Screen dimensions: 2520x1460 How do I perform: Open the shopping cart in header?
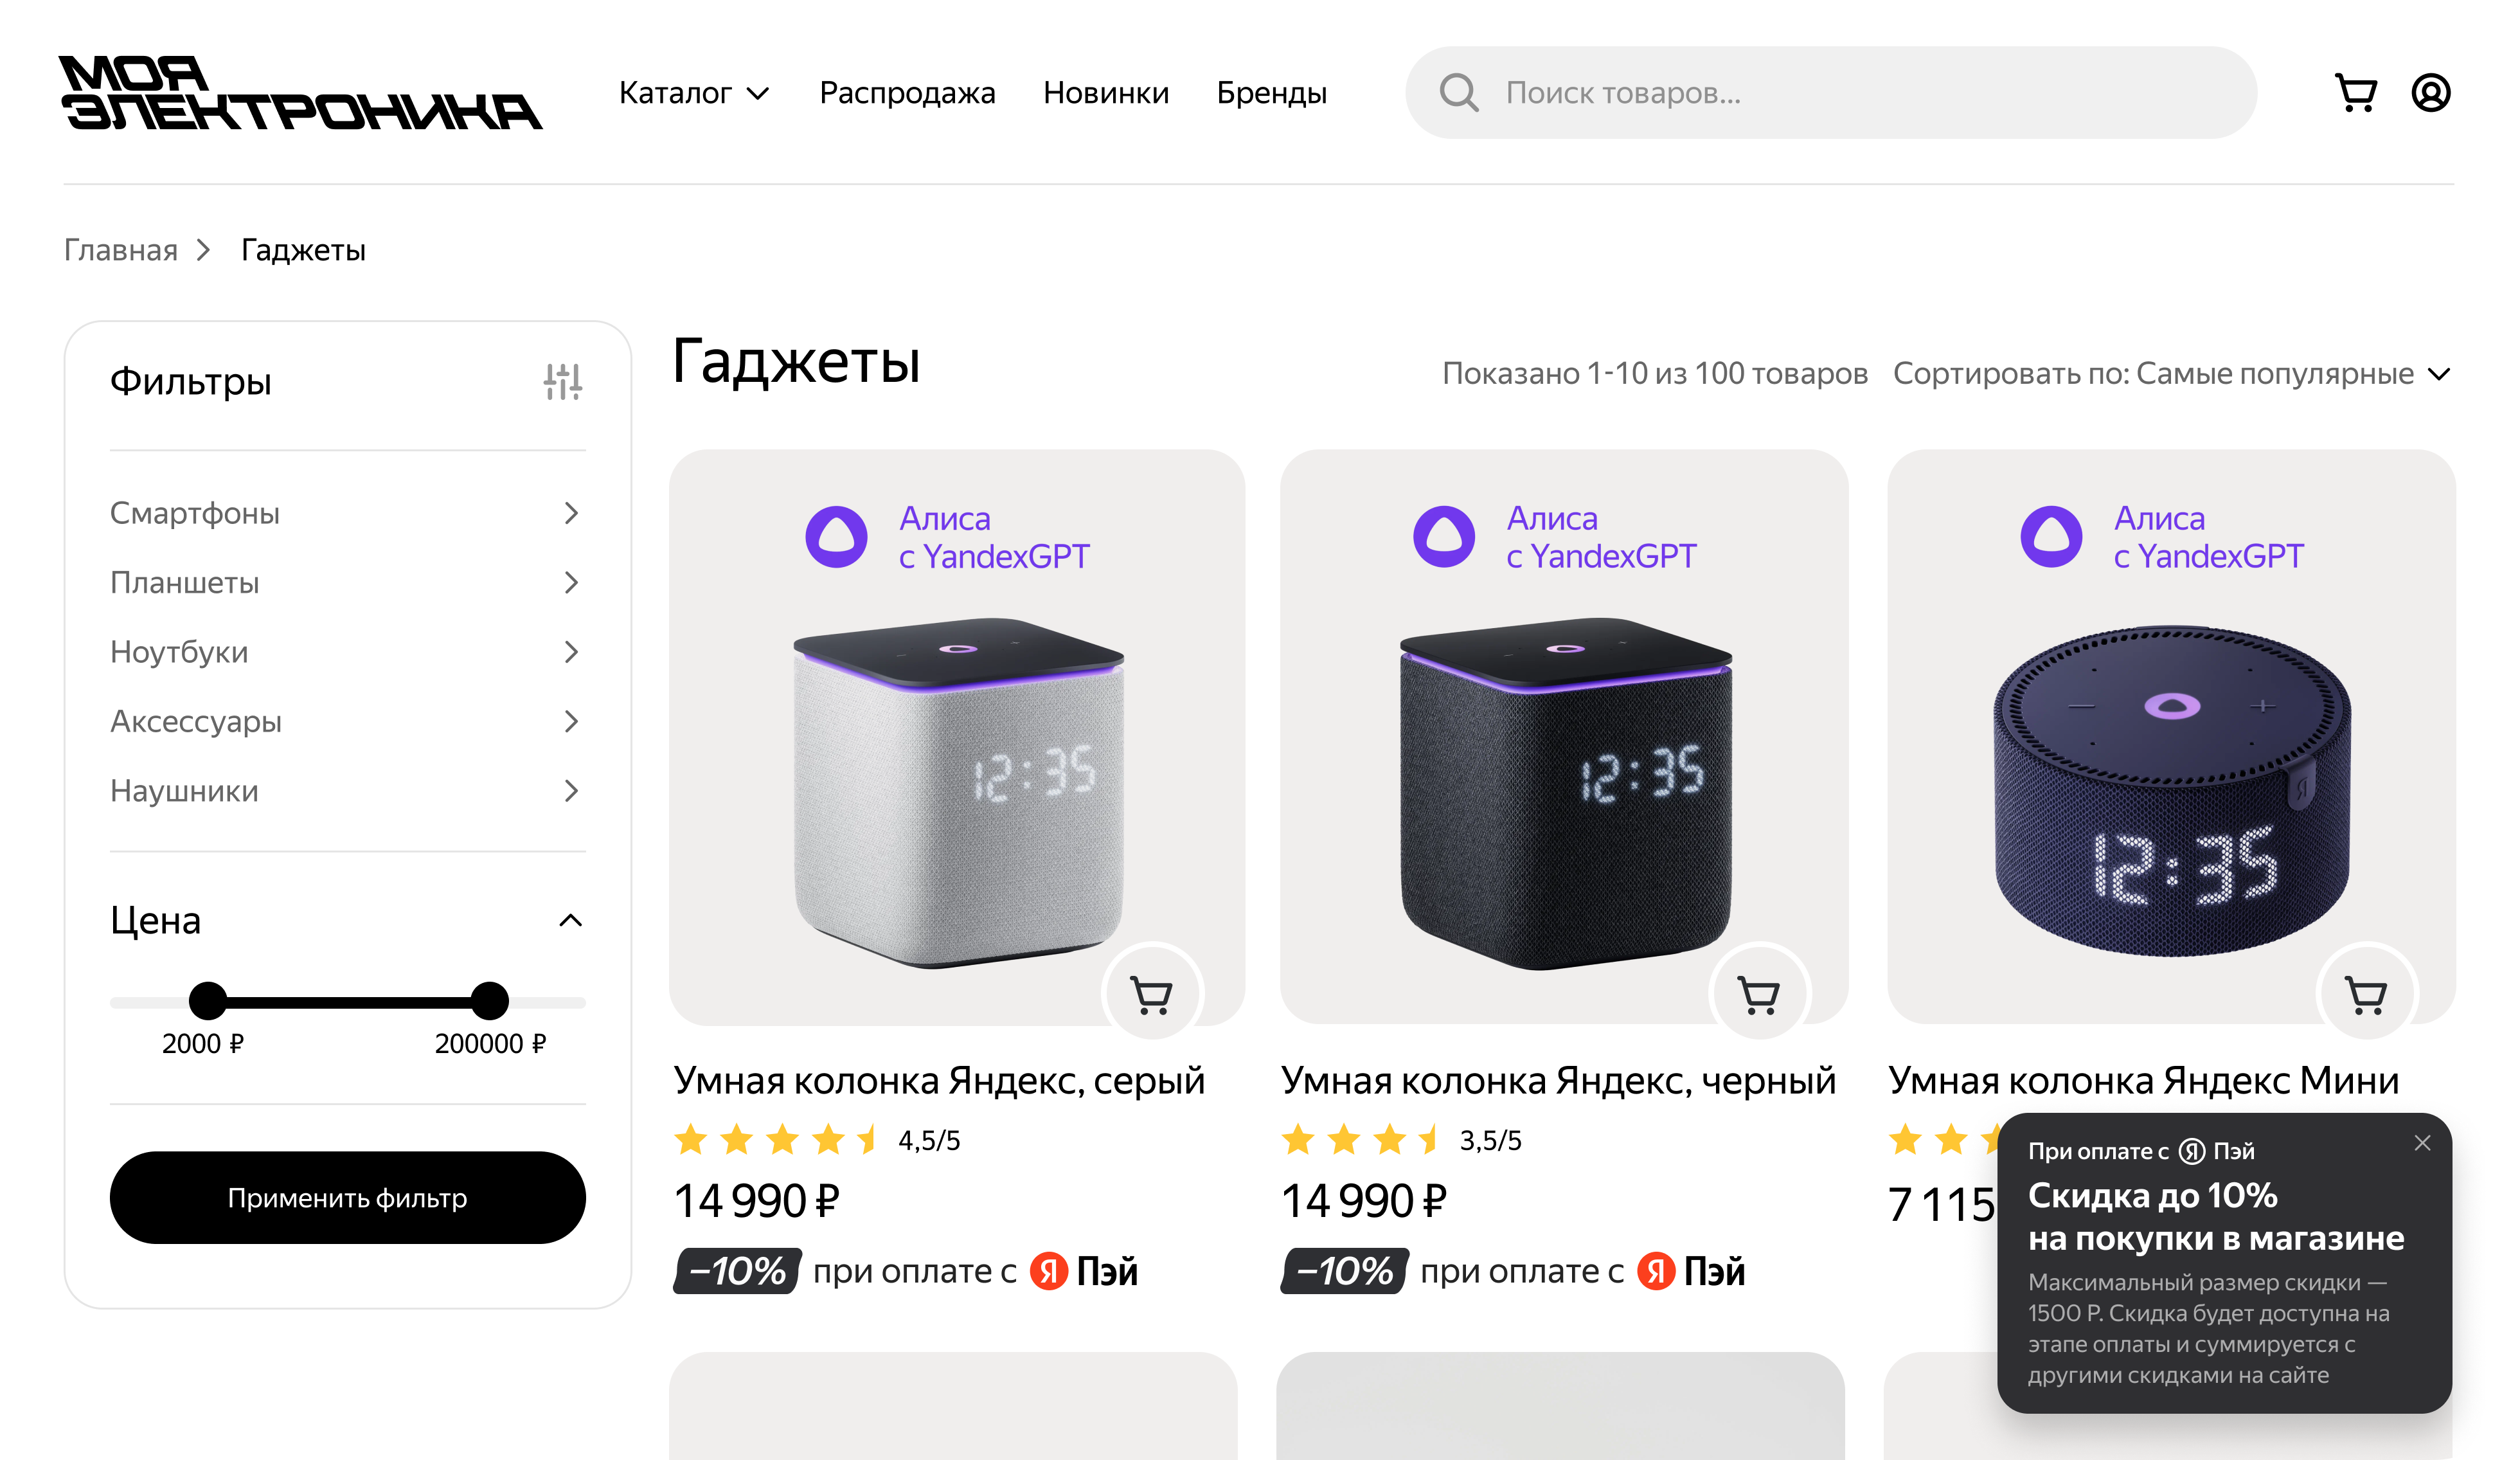[x=2355, y=93]
